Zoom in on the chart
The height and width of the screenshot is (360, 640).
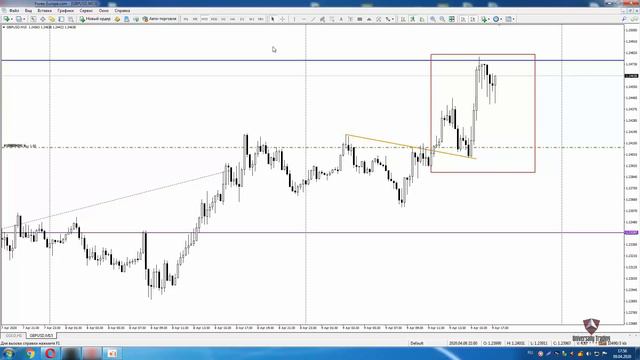click(433, 19)
